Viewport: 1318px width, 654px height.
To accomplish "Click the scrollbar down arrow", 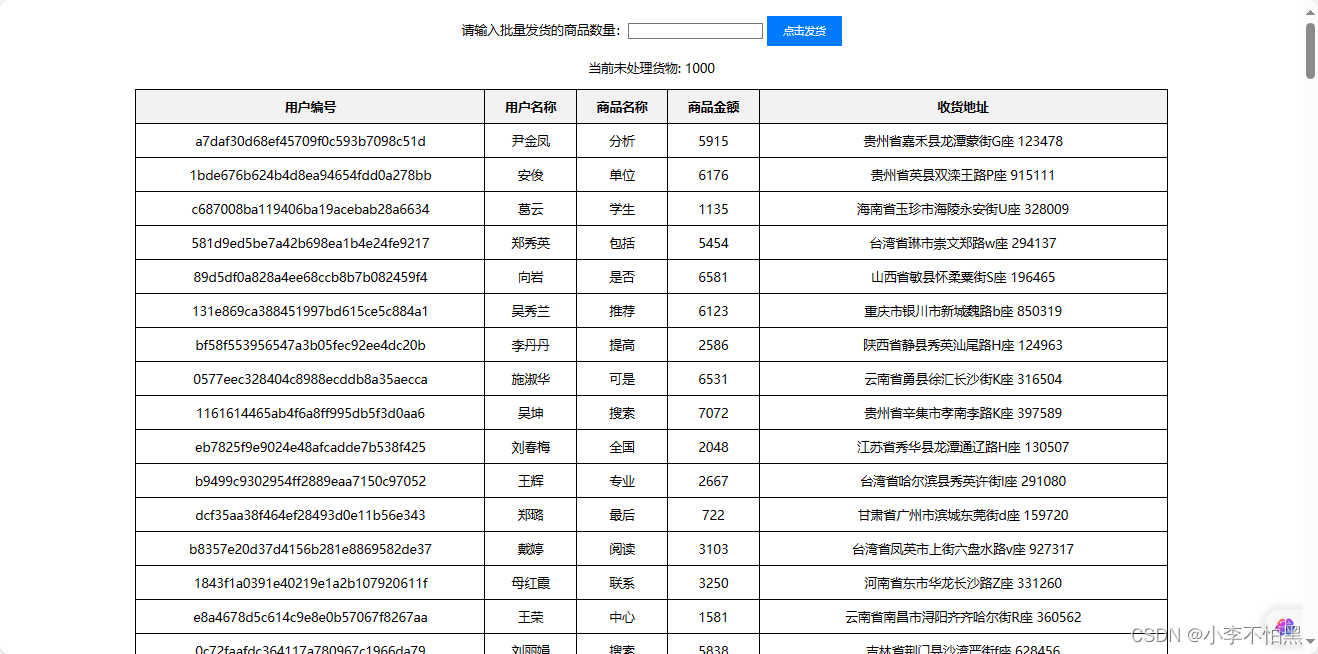I will (1310, 641).
